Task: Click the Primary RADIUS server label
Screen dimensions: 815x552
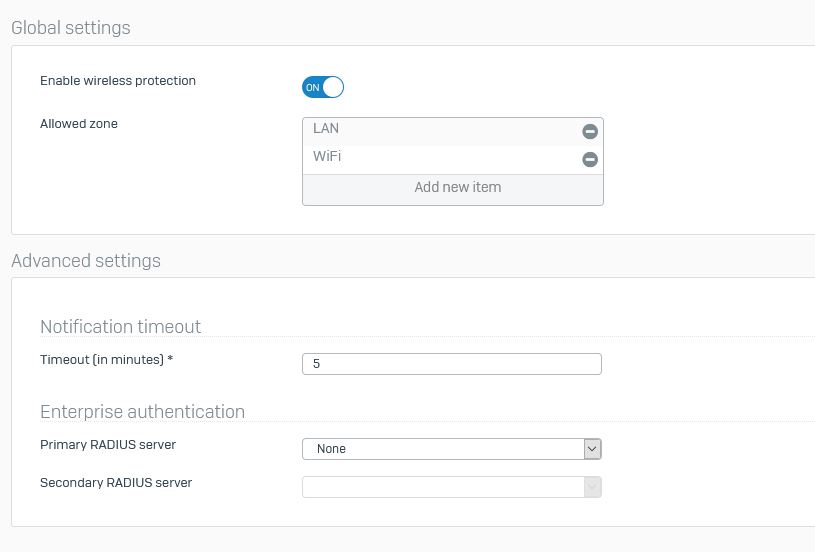Action: (108, 445)
